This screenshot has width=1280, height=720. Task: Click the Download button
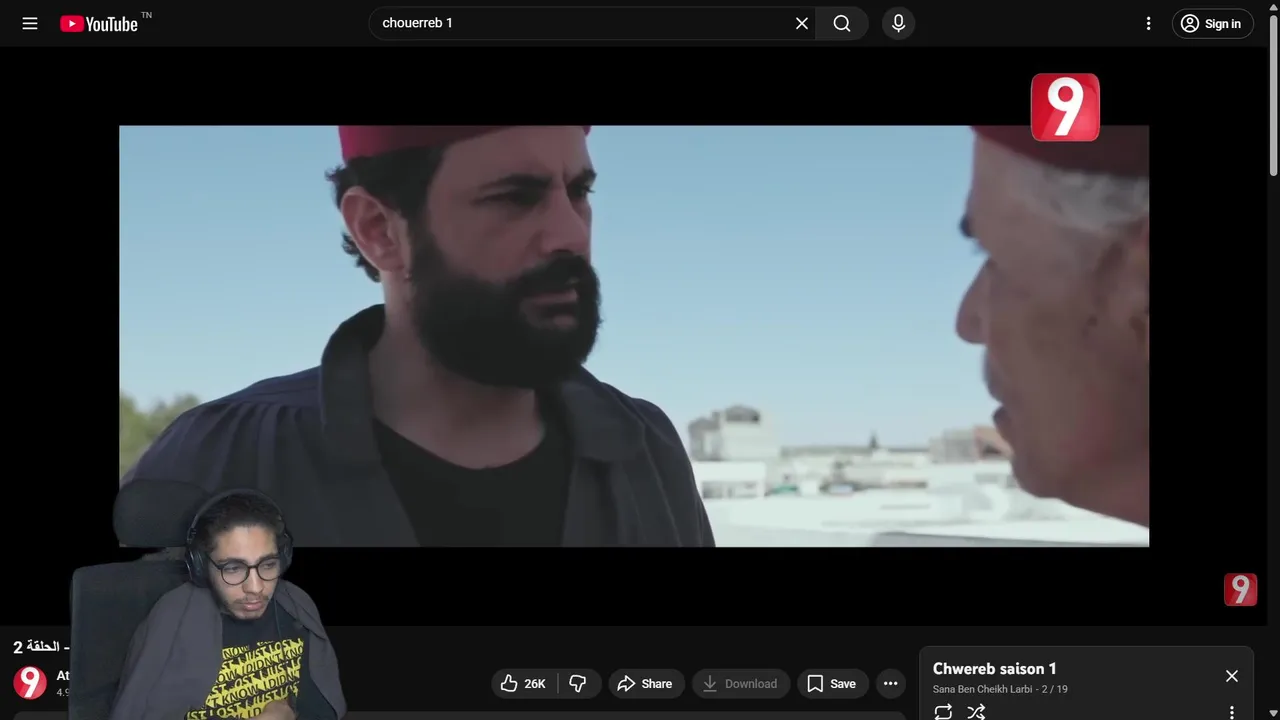coord(741,683)
